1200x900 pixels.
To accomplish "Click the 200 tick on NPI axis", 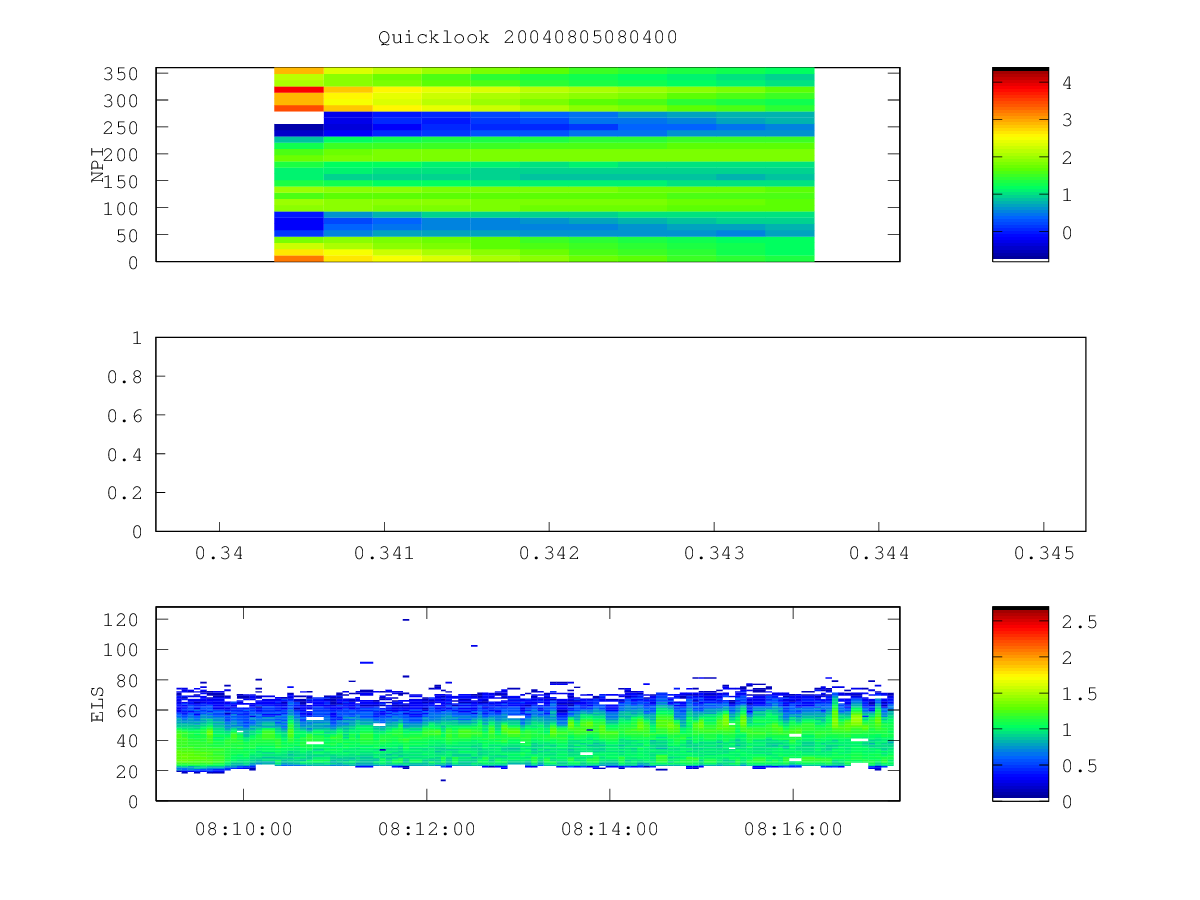I will tap(123, 154).
